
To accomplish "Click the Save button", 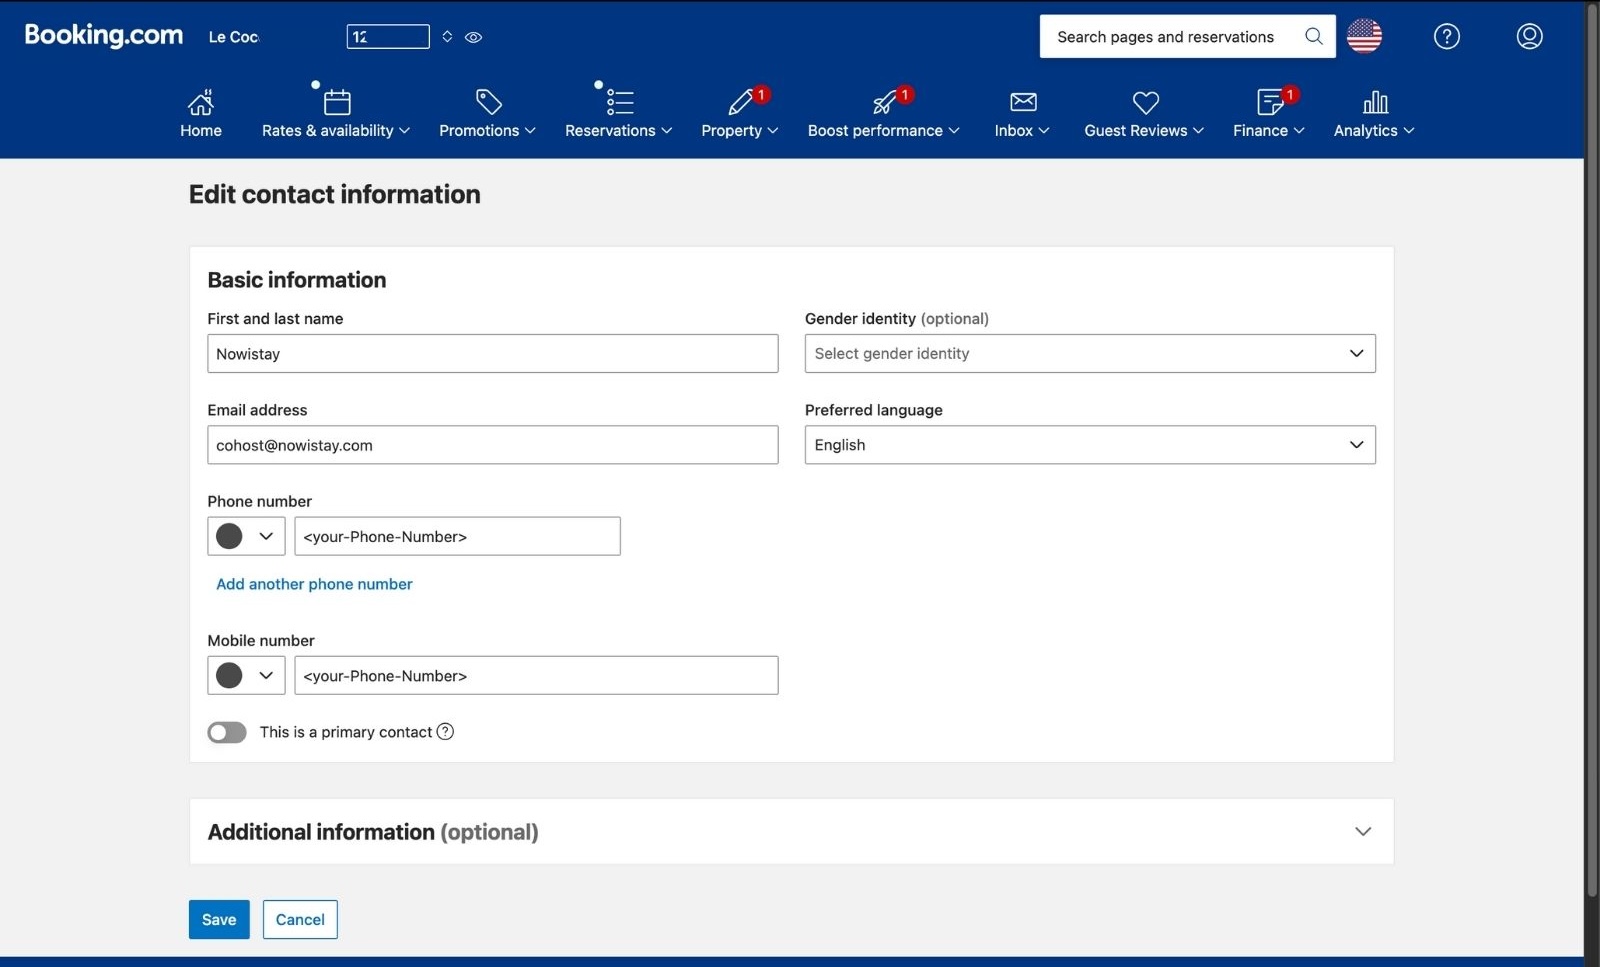I will click(218, 919).
